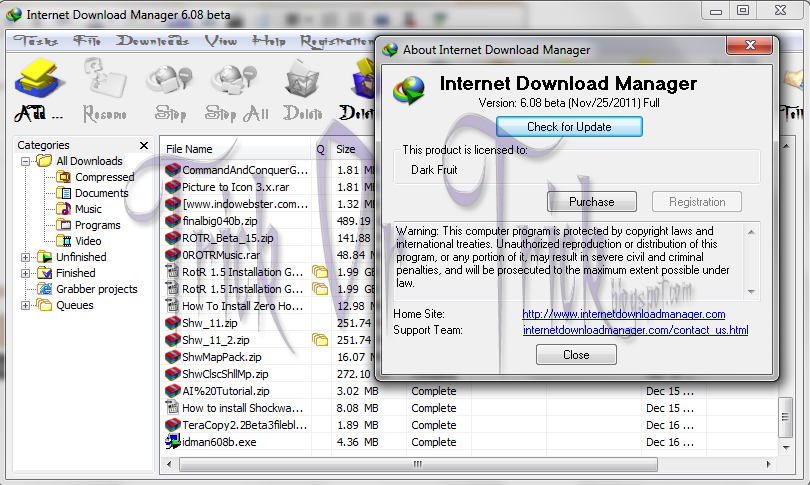Close the Categories panel with X

(x=144, y=146)
